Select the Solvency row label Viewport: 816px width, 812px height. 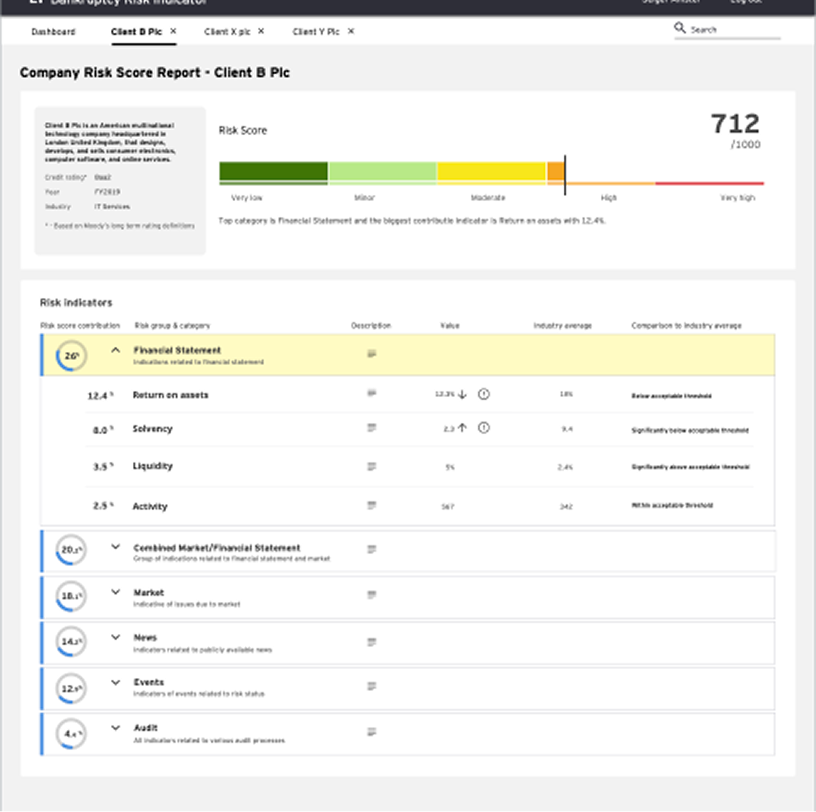(x=152, y=429)
